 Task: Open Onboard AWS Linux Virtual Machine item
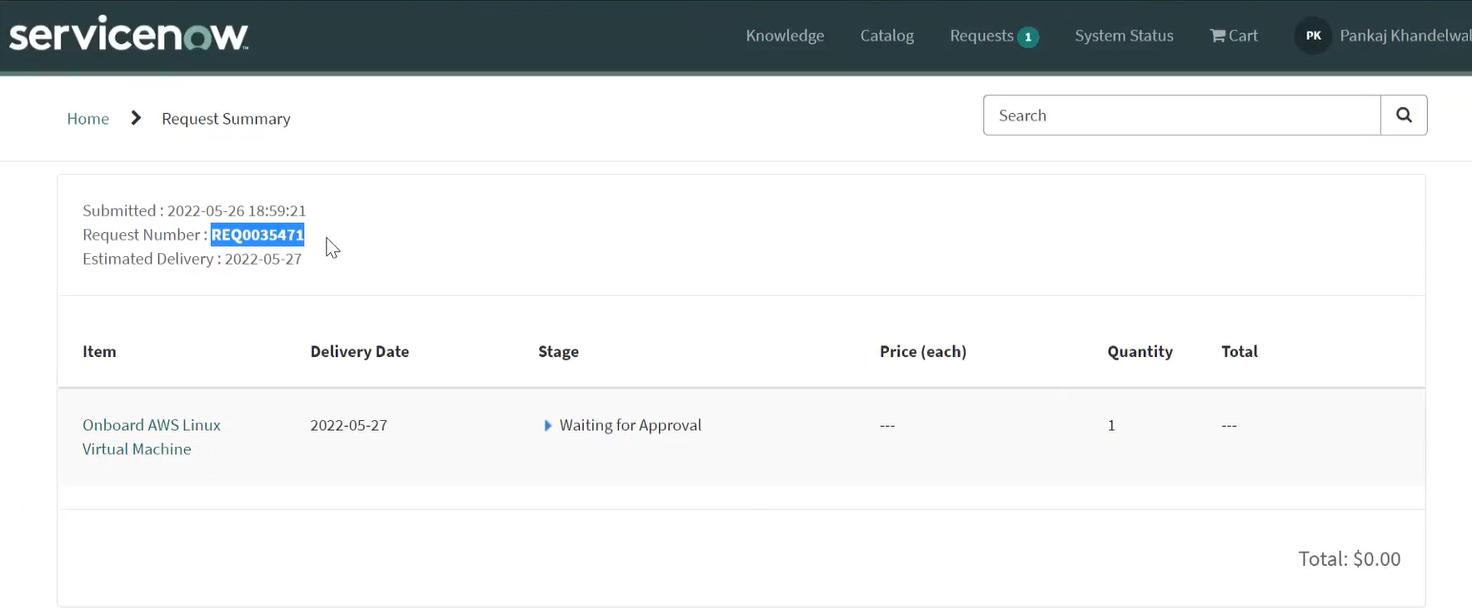pyautogui.click(x=151, y=437)
